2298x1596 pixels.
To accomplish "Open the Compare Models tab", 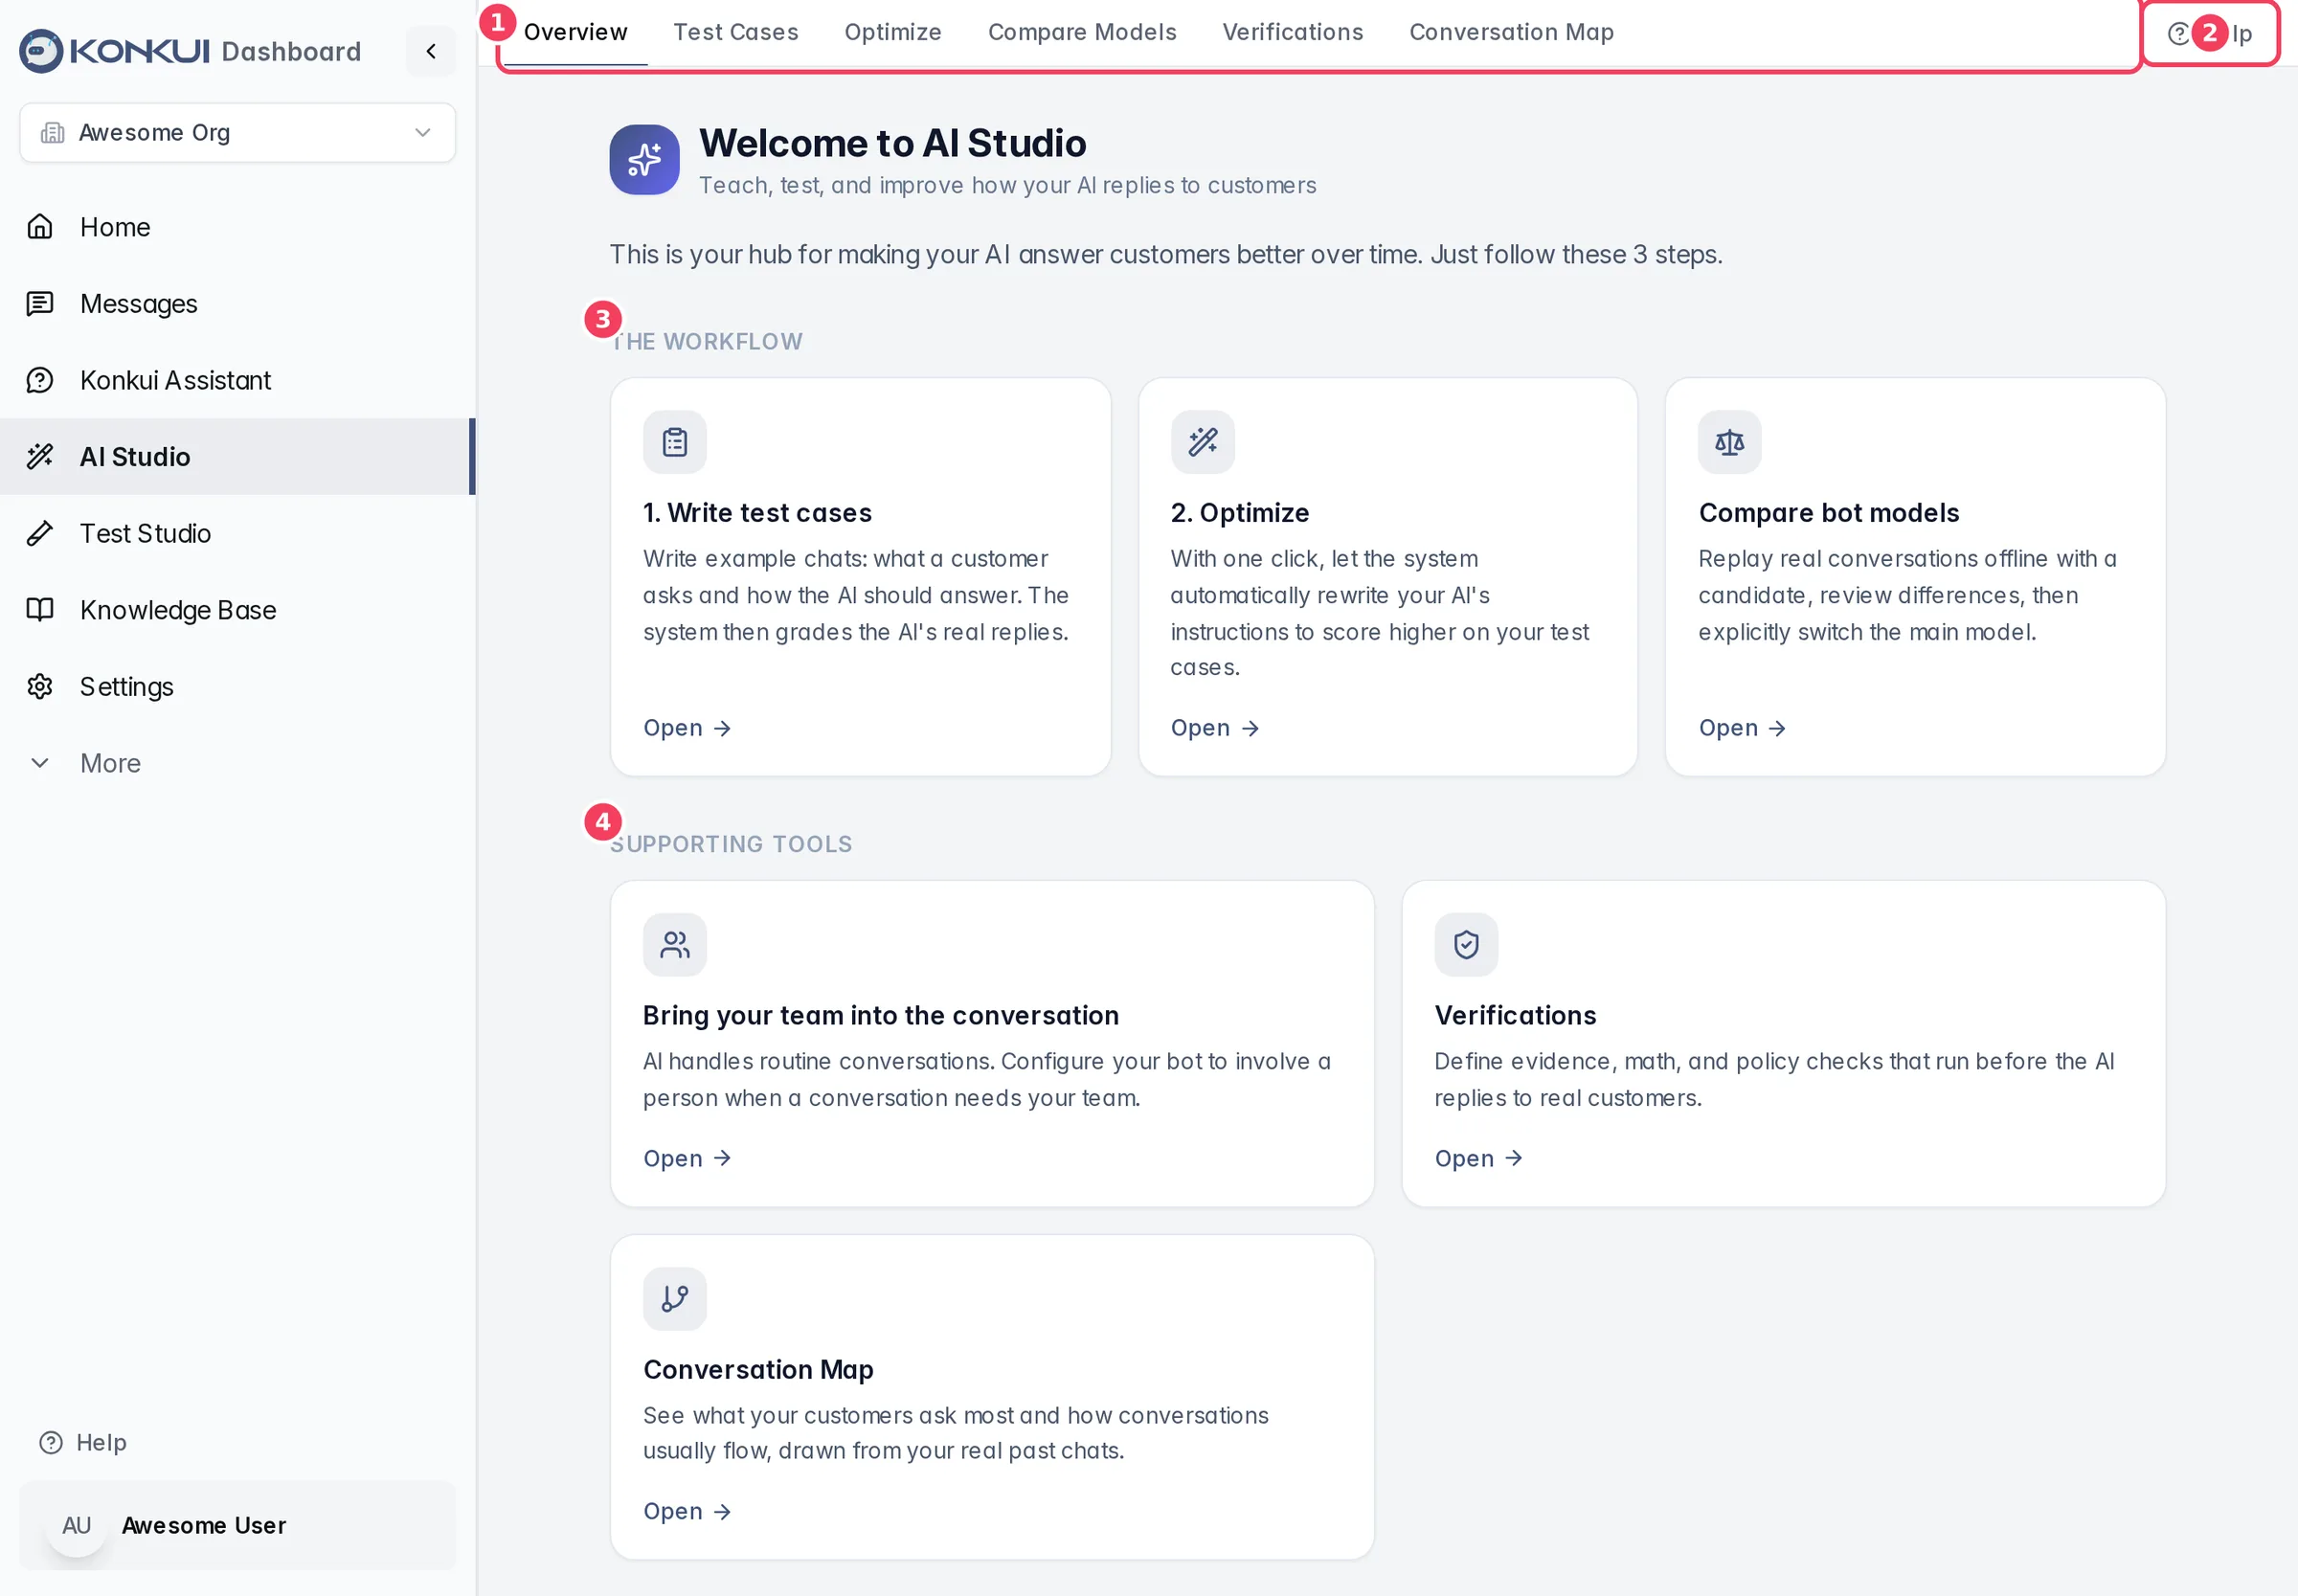I will [x=1082, y=32].
